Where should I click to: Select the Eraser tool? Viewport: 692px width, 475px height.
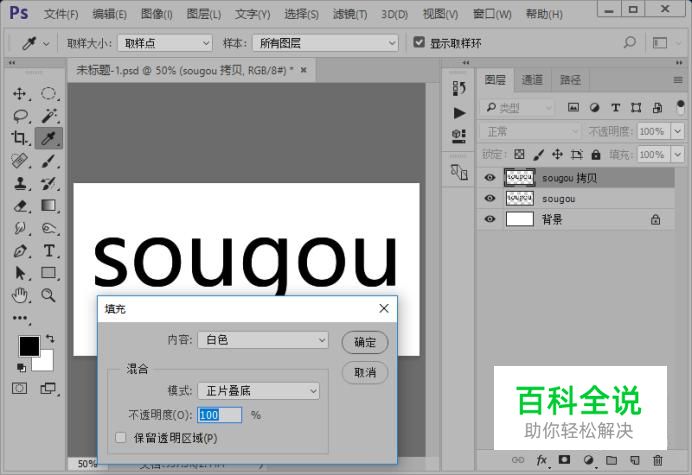click(20, 206)
